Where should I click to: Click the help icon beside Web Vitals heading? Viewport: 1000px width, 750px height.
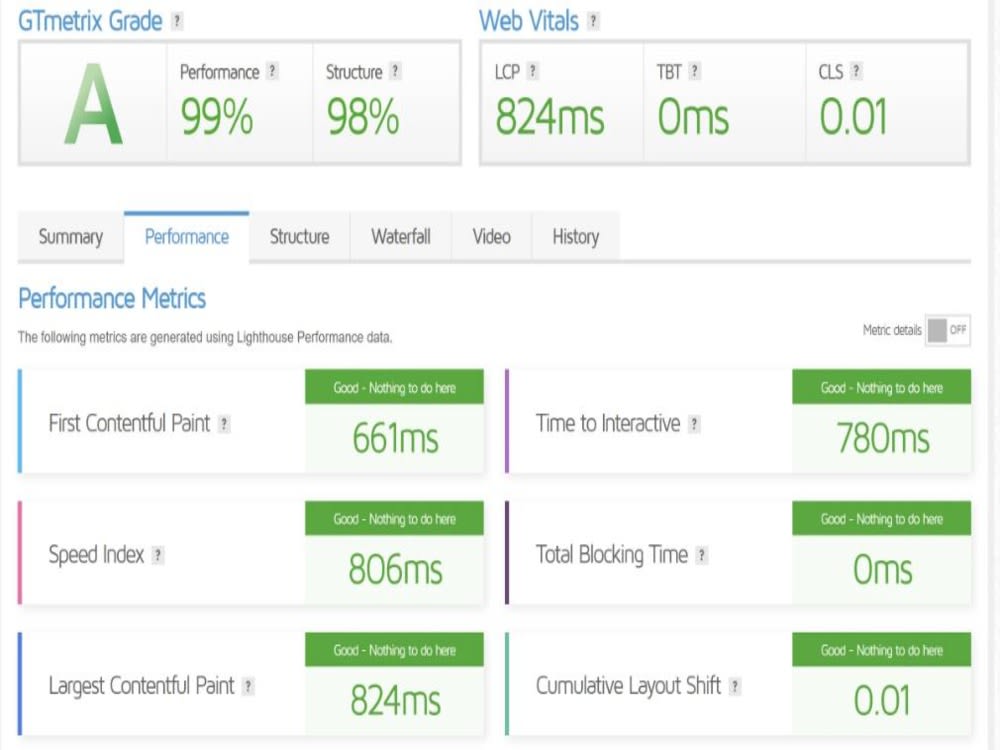click(593, 21)
